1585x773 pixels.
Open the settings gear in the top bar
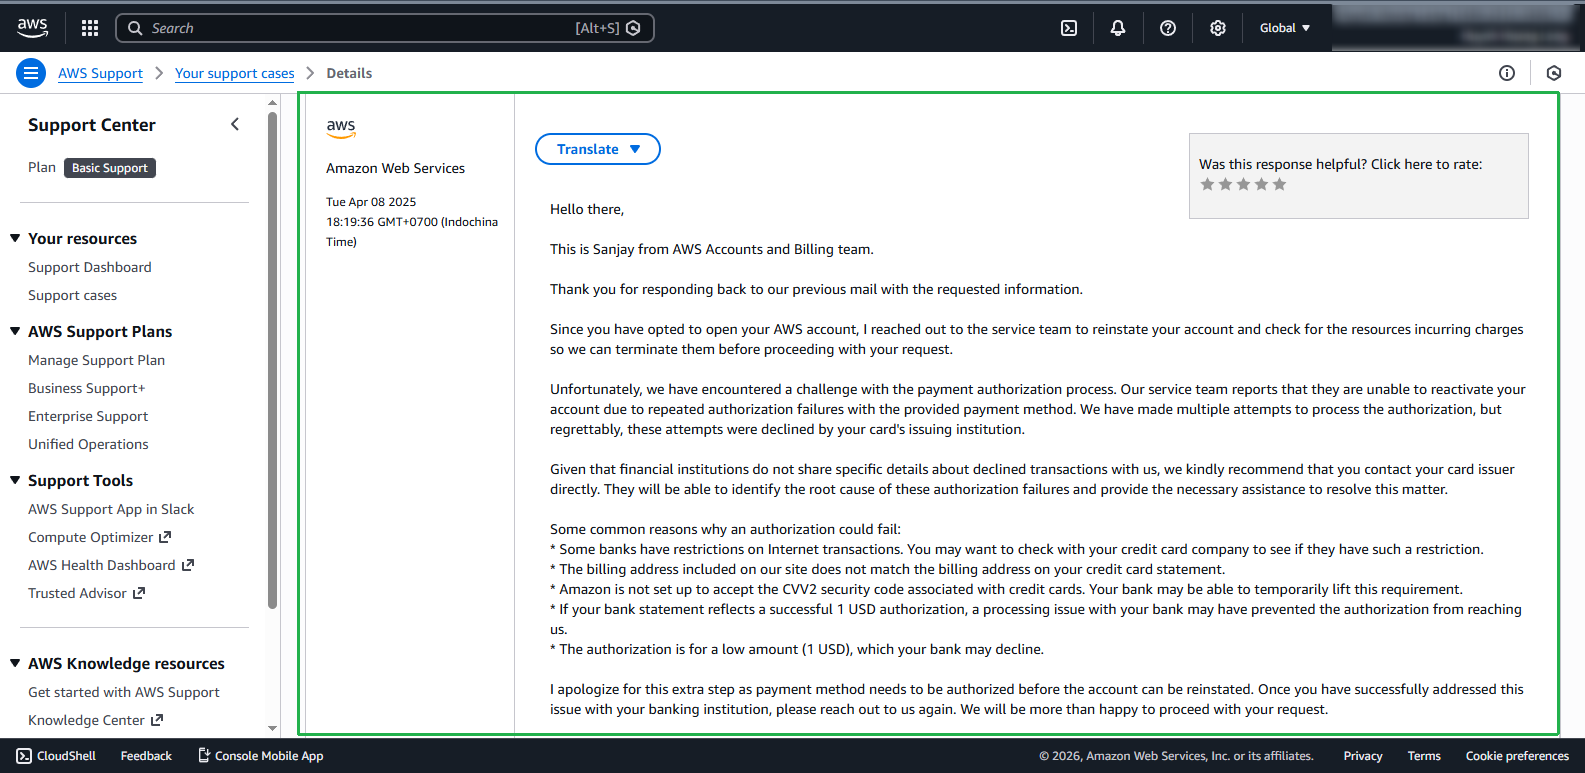1218,28
